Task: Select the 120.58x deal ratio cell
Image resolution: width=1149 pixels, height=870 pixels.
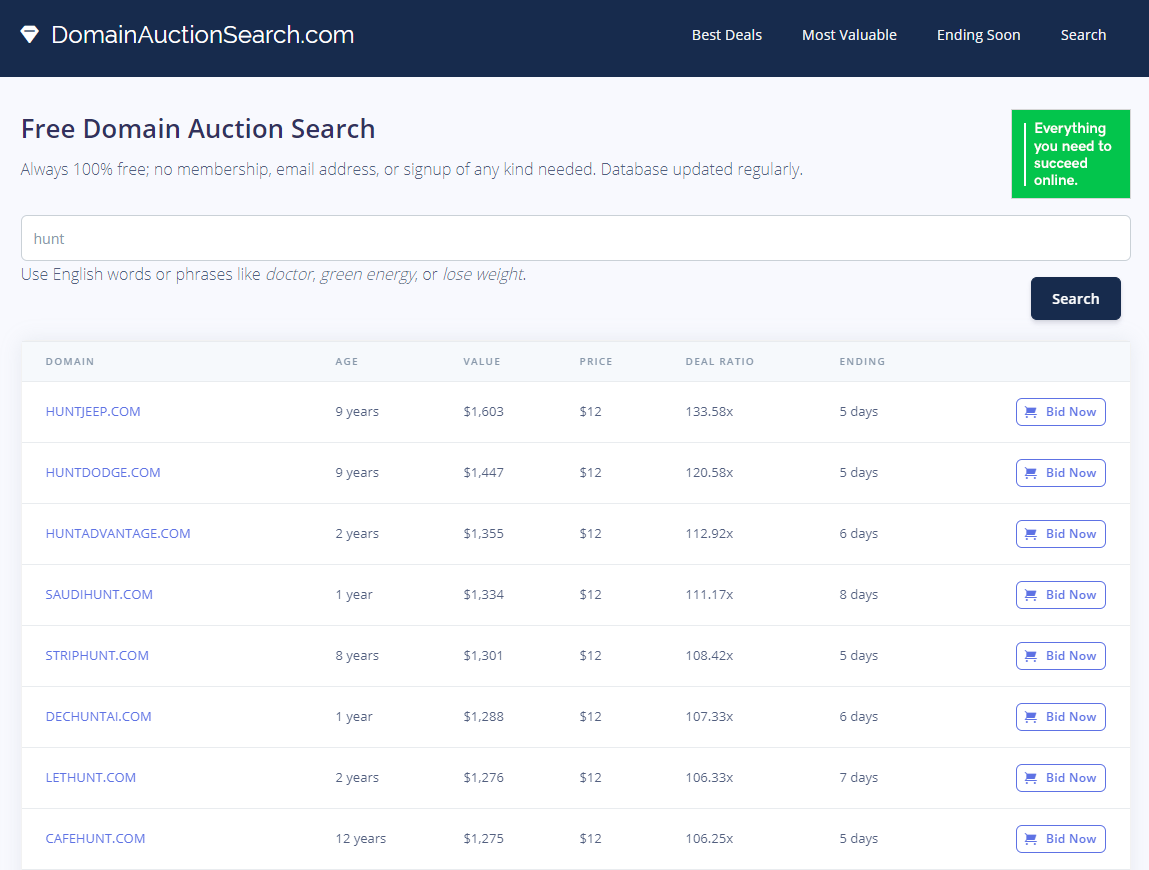Action: [709, 473]
